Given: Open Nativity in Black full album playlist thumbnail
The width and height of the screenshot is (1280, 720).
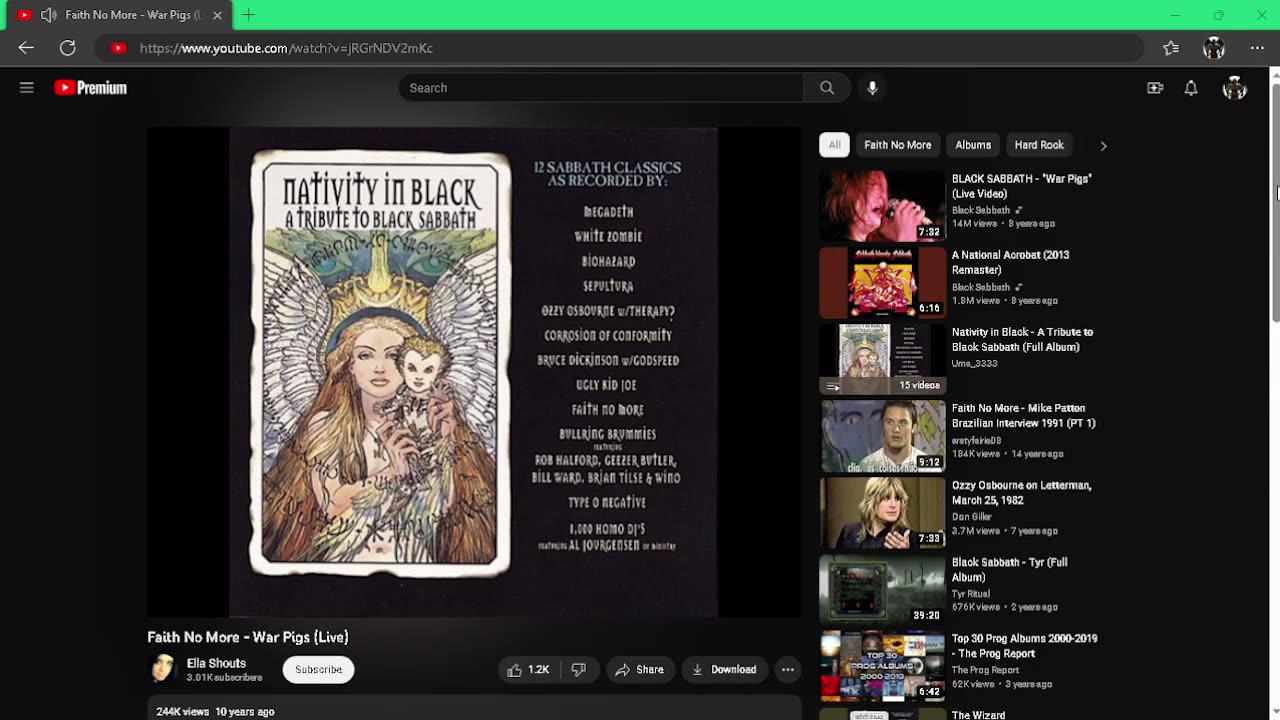Looking at the screenshot, I should (x=882, y=359).
